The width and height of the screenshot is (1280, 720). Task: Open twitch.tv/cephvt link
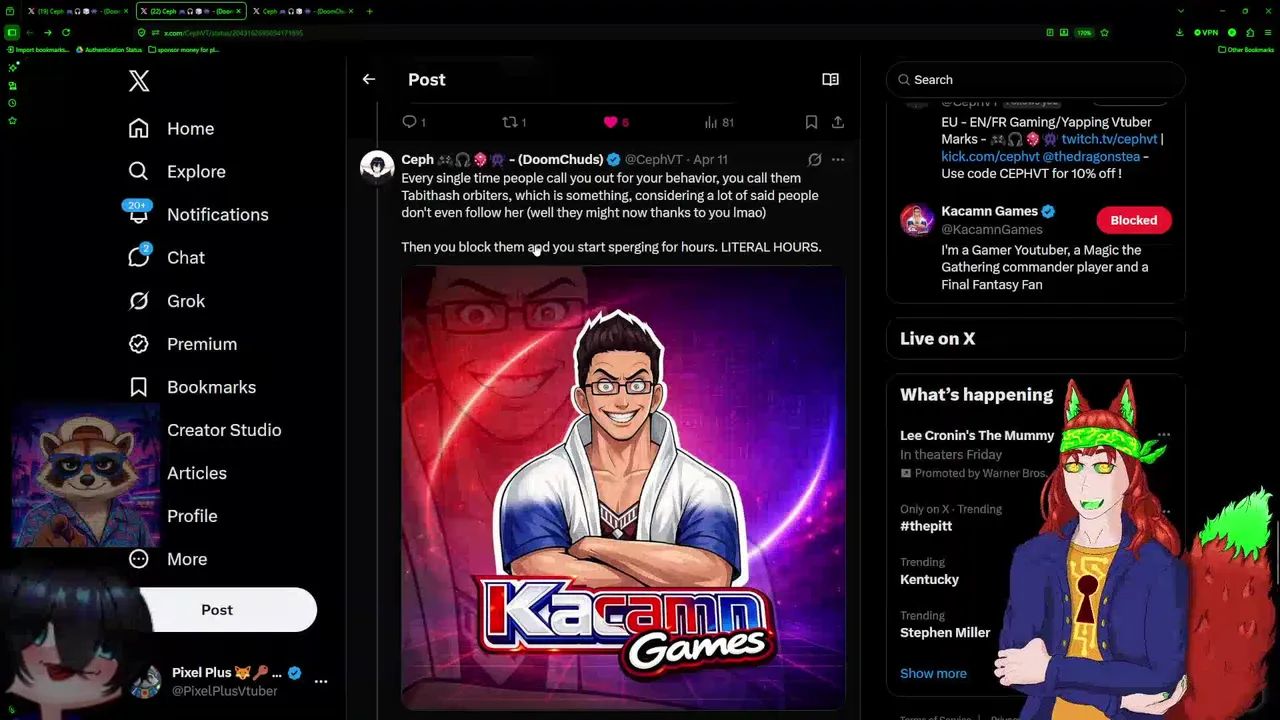coord(1109,139)
